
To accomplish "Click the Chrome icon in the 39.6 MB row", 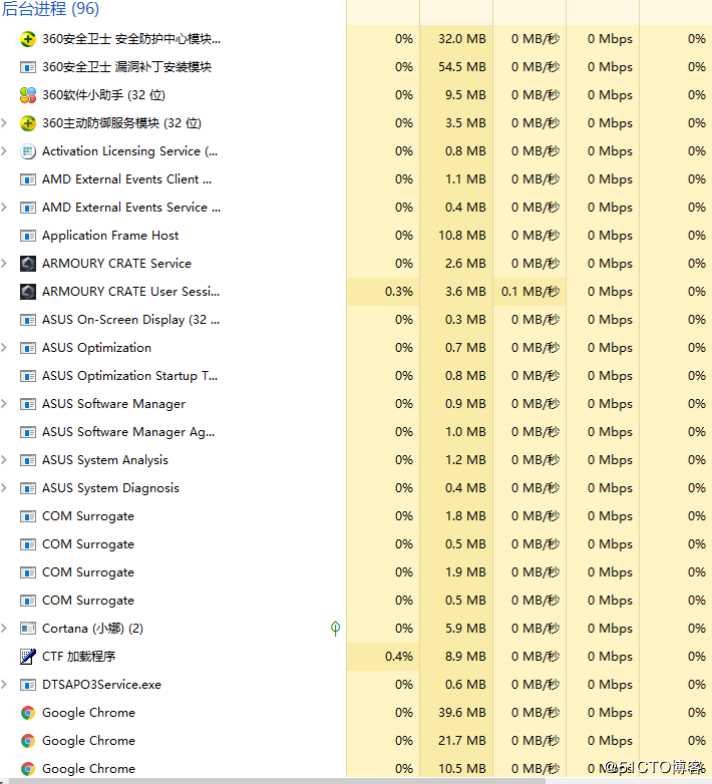I will coord(28,712).
